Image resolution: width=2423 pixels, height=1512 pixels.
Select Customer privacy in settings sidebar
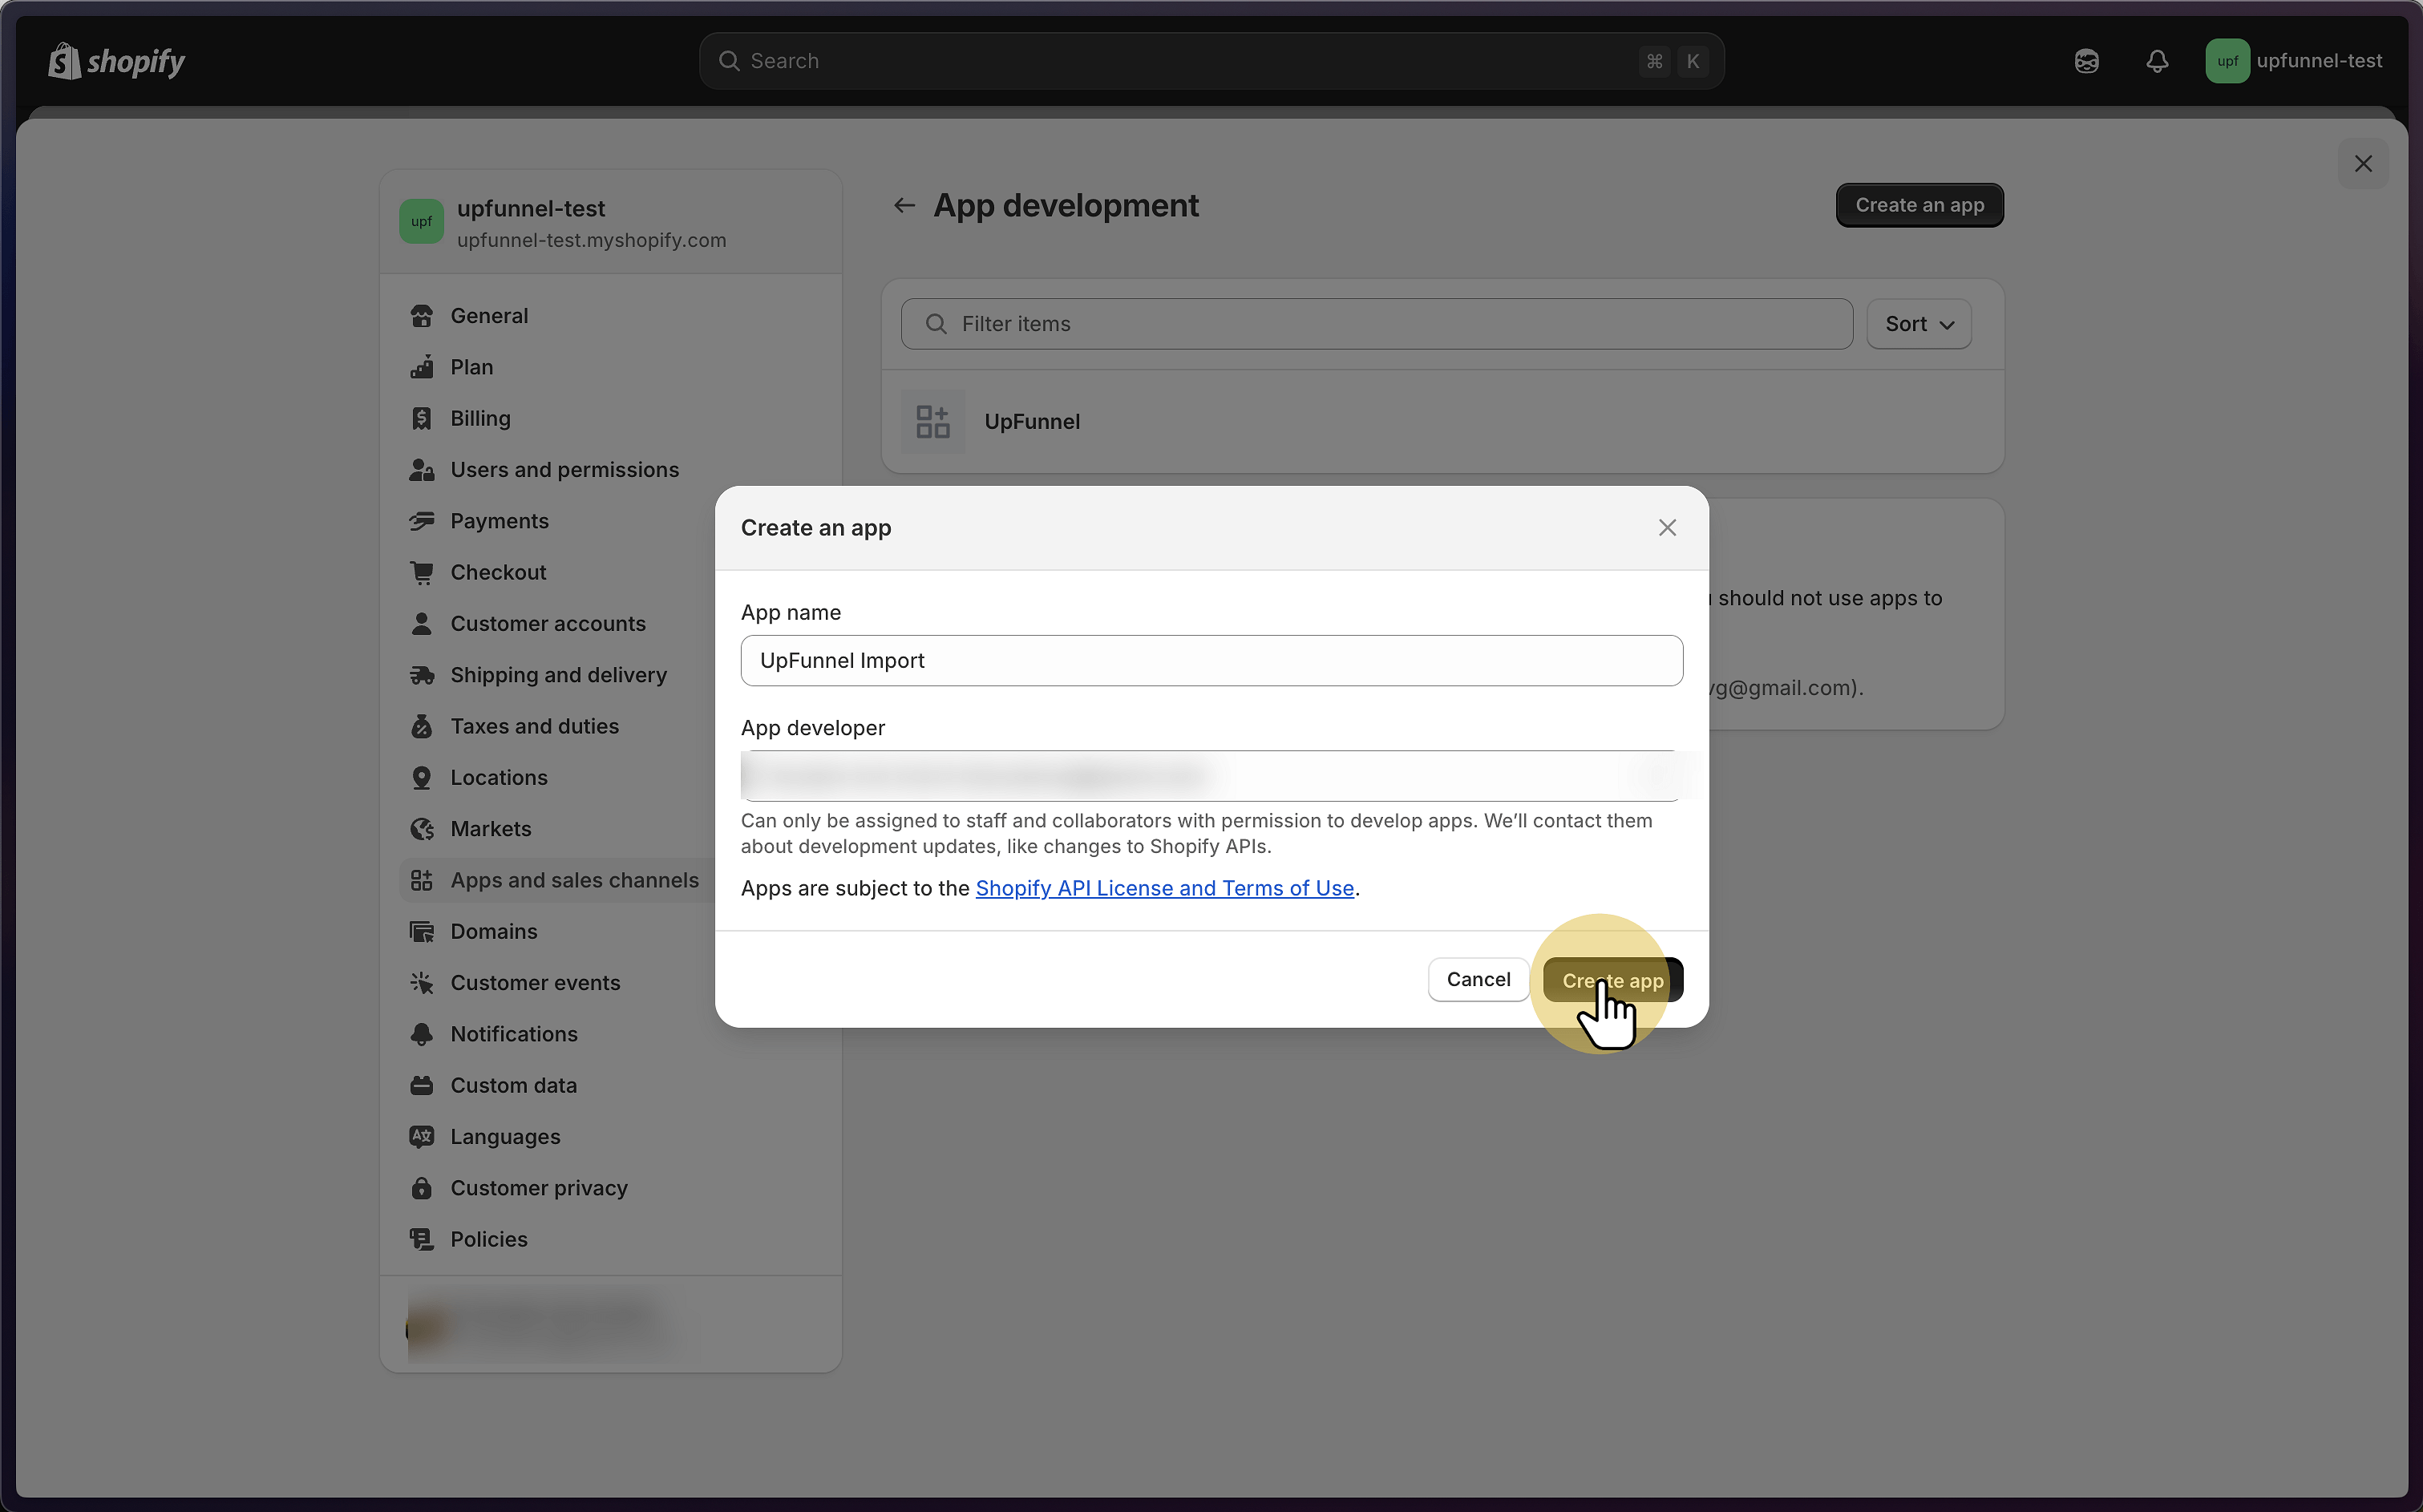click(x=538, y=1188)
